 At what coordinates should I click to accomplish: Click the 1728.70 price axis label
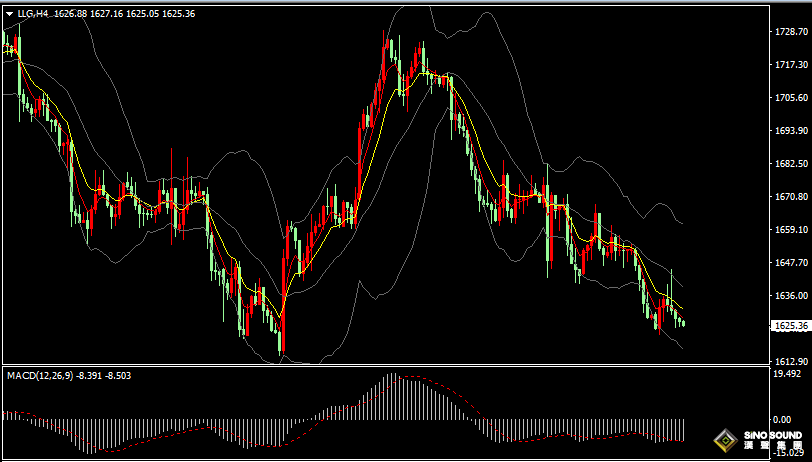pyautogui.click(x=790, y=32)
